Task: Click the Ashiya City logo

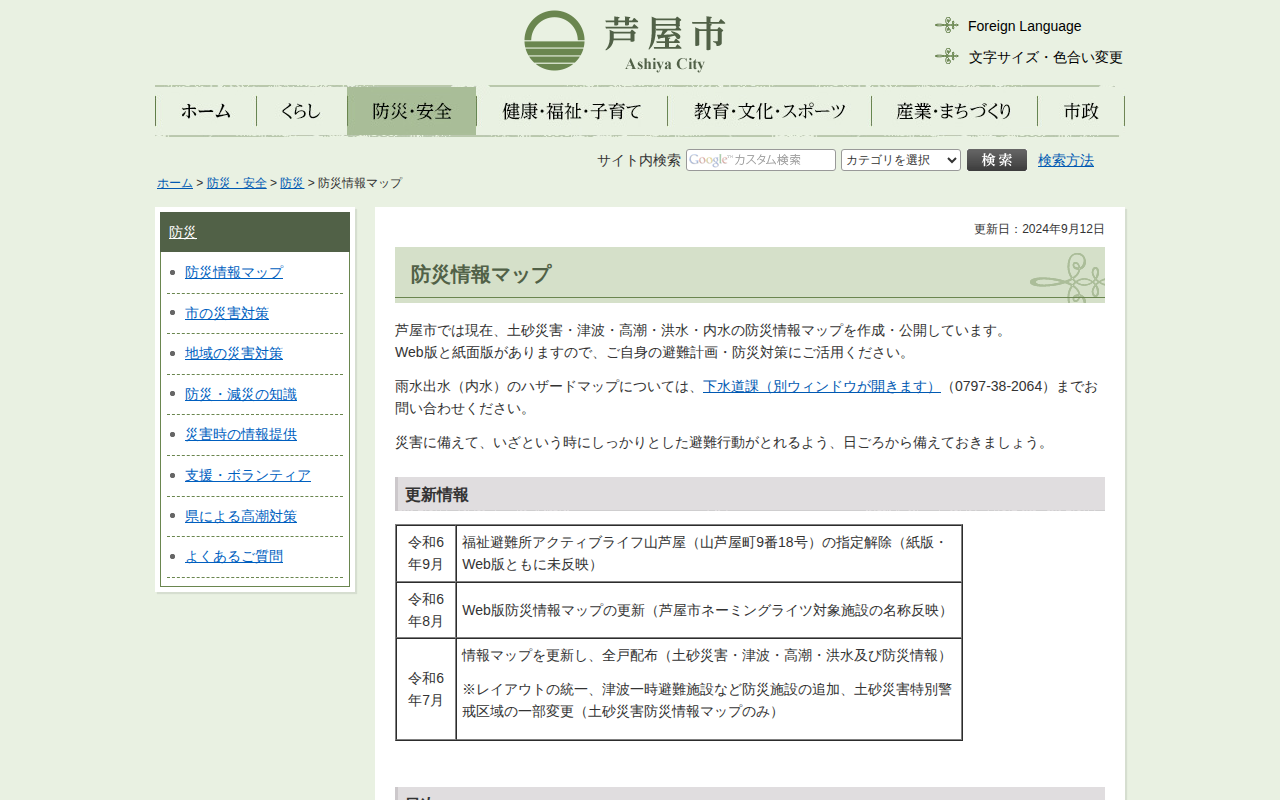Action: 624,41
